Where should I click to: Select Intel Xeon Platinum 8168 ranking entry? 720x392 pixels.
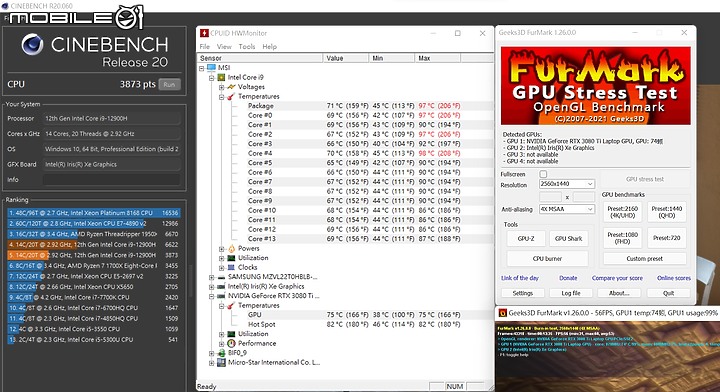tap(94, 213)
